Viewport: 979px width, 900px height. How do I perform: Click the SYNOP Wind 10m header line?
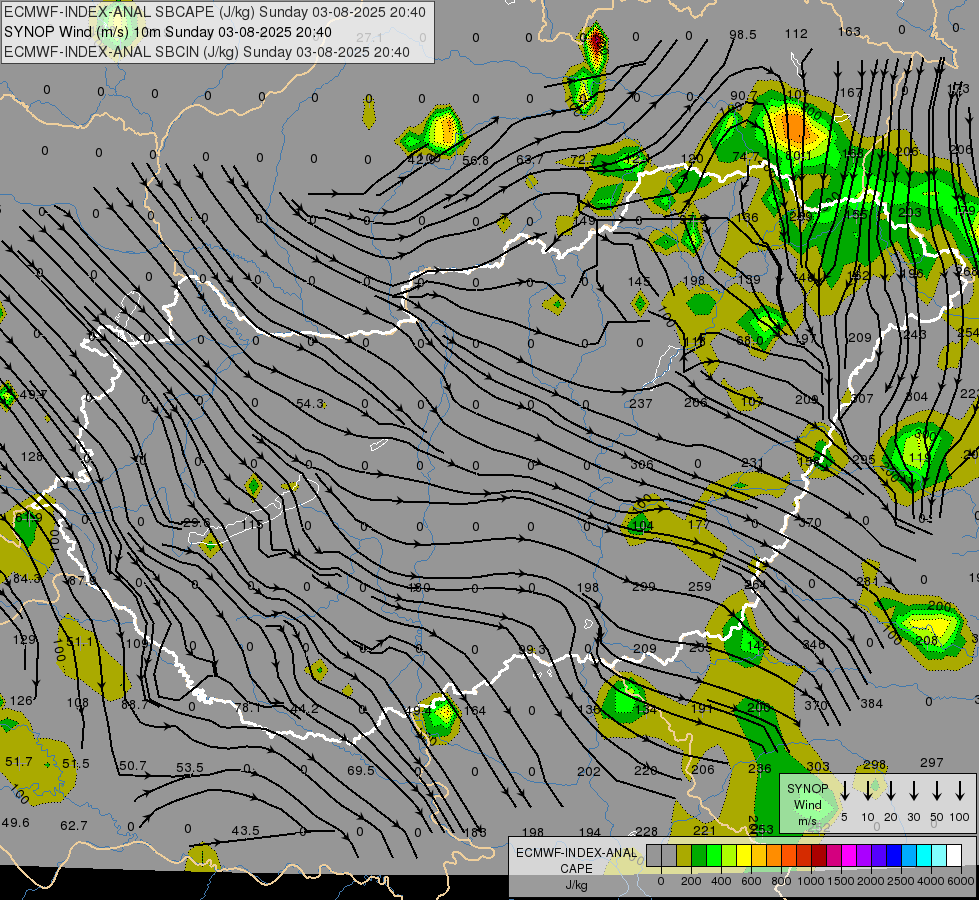(x=168, y=32)
